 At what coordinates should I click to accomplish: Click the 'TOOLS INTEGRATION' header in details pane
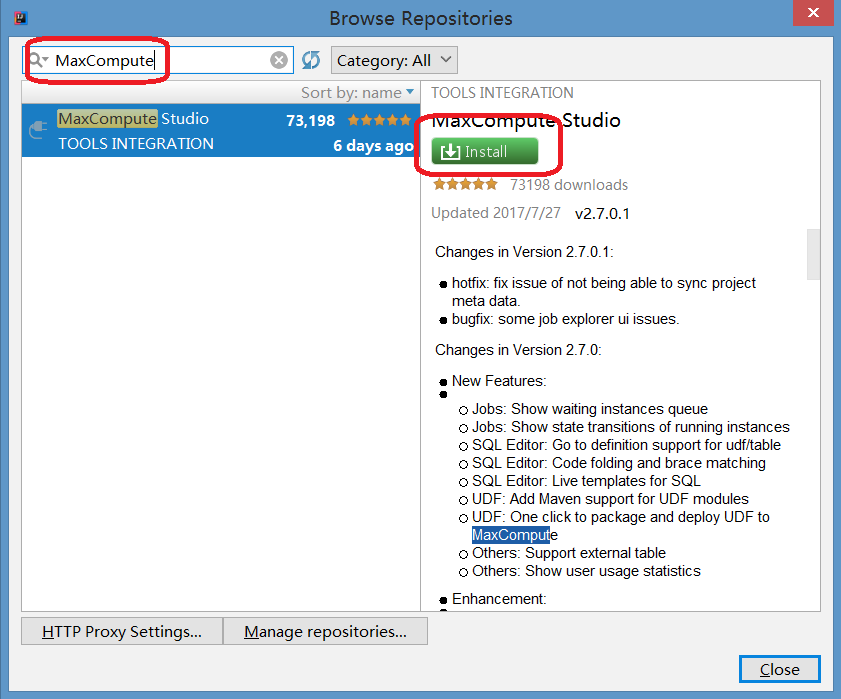click(x=503, y=93)
